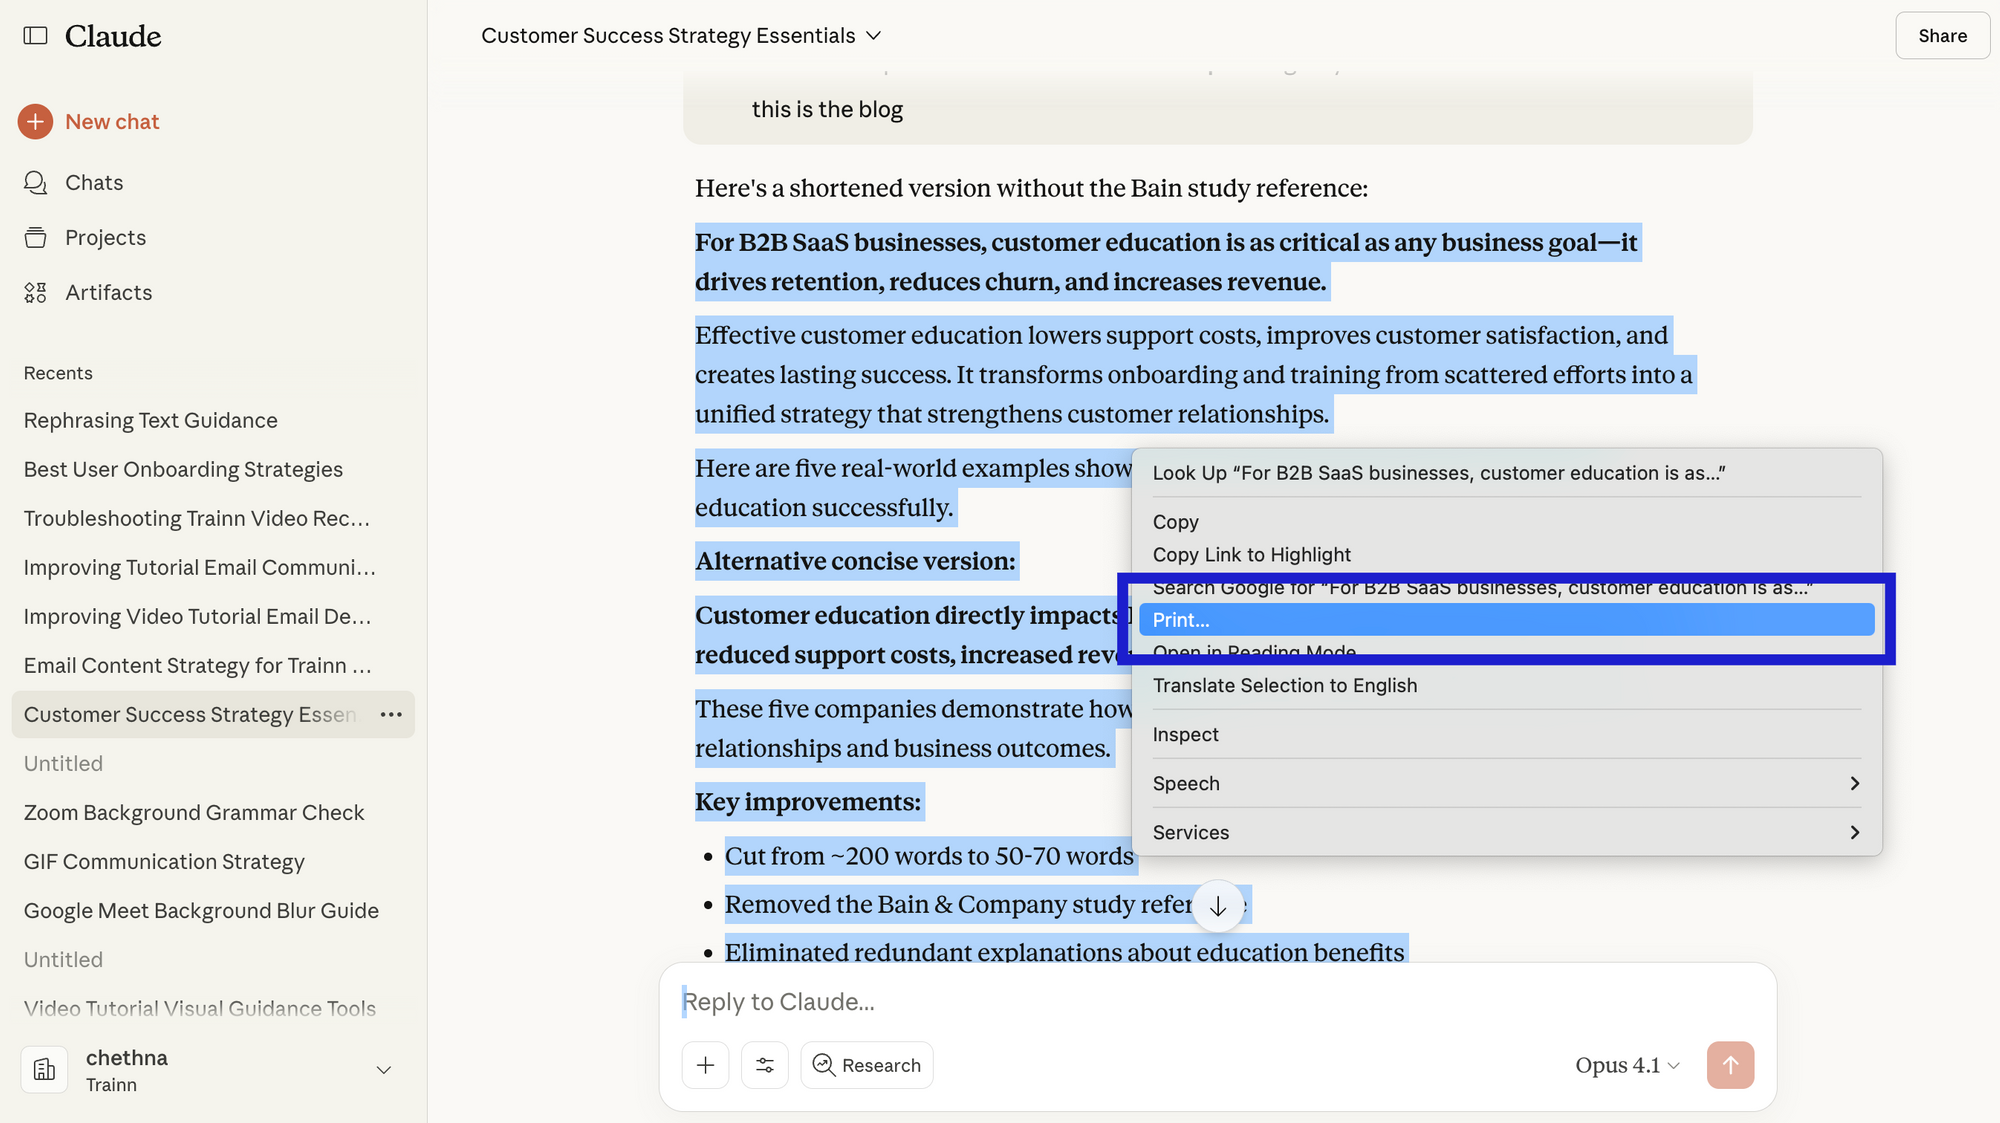Open the Rephrasing Text Guidance chat
Image resolution: width=2000 pixels, height=1123 pixels.
150,420
